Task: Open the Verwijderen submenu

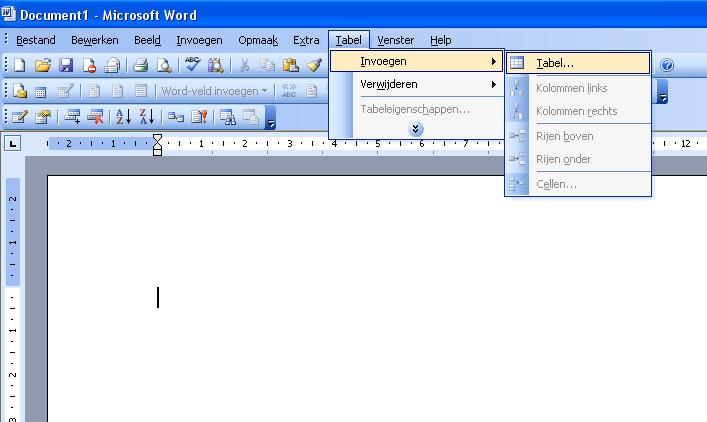Action: (417, 84)
